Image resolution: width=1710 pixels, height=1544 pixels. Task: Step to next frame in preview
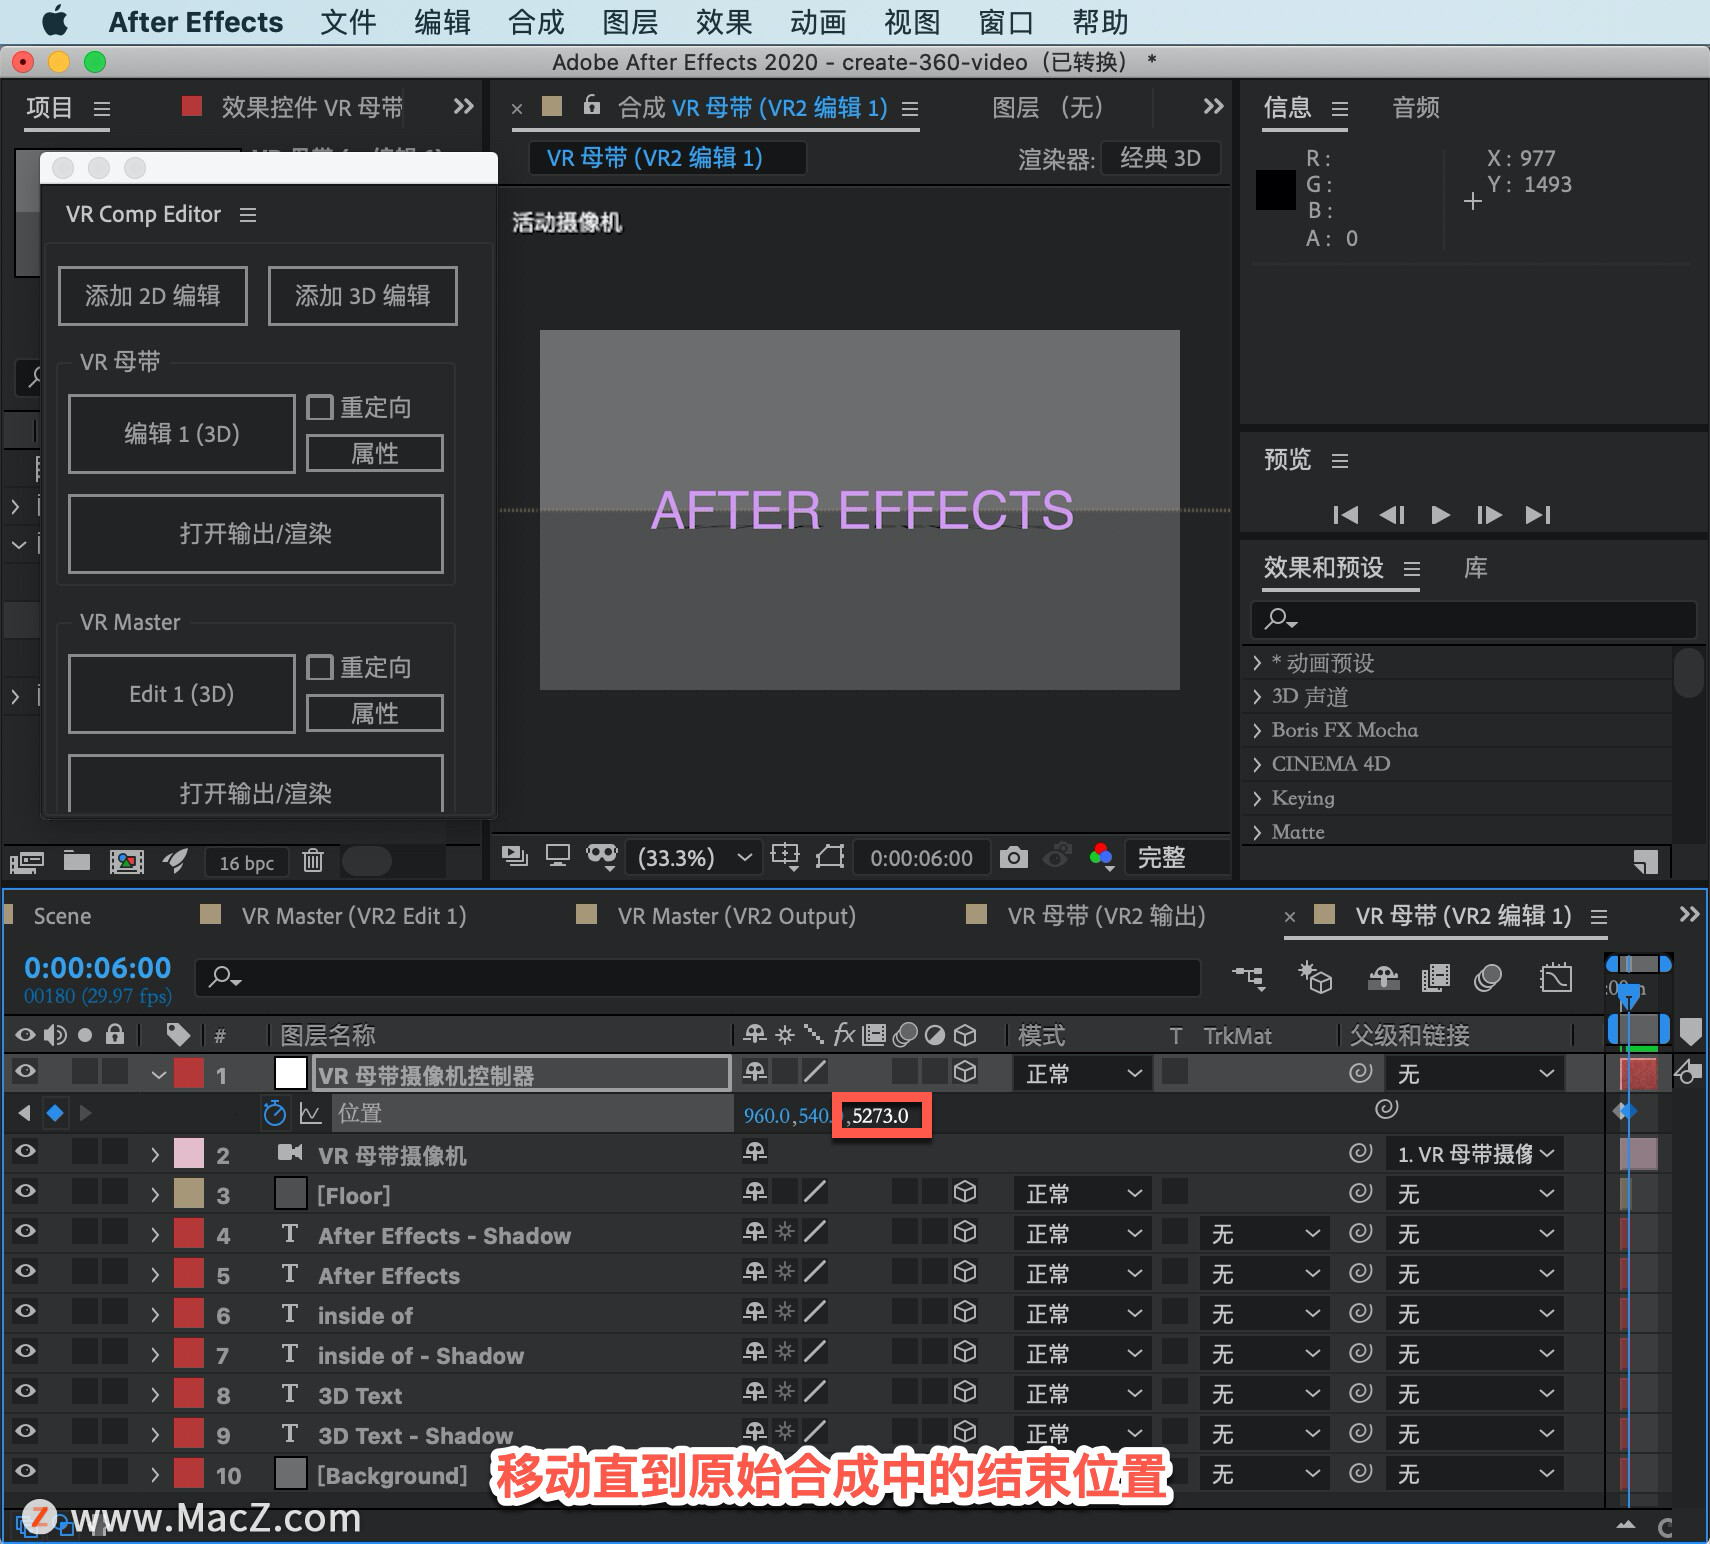point(1489,514)
